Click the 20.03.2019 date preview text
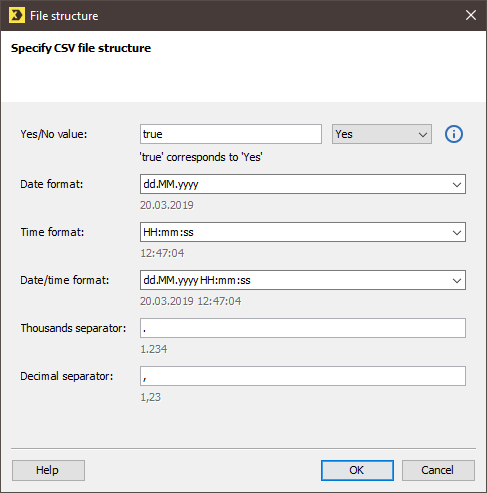This screenshot has height=493, width=487. pos(167,205)
